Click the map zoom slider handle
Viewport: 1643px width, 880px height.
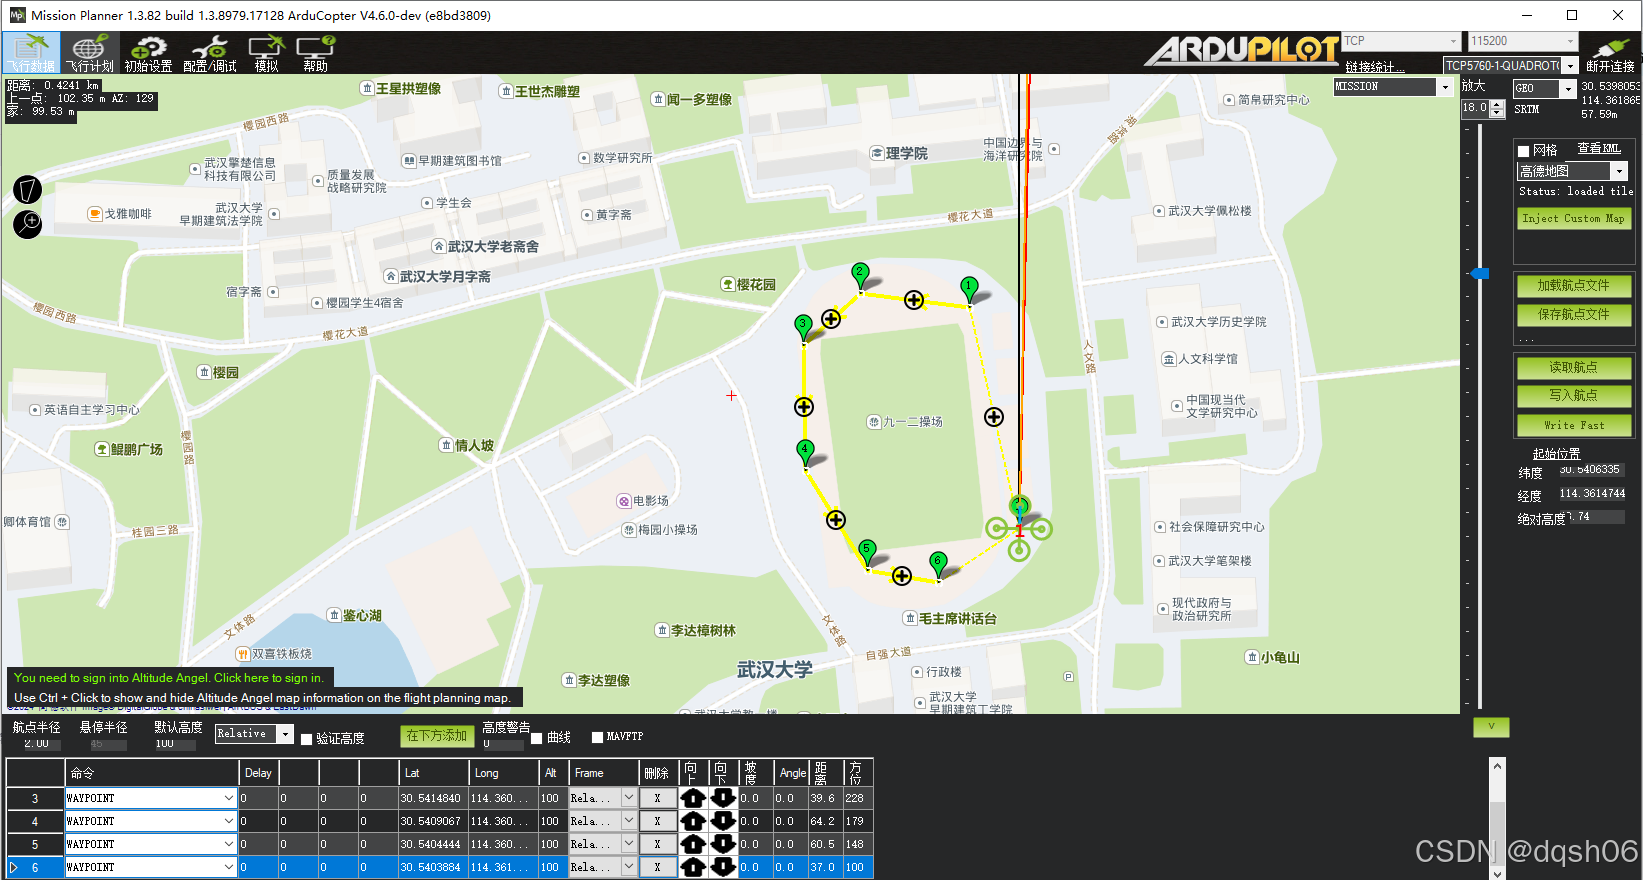pyautogui.click(x=1480, y=273)
